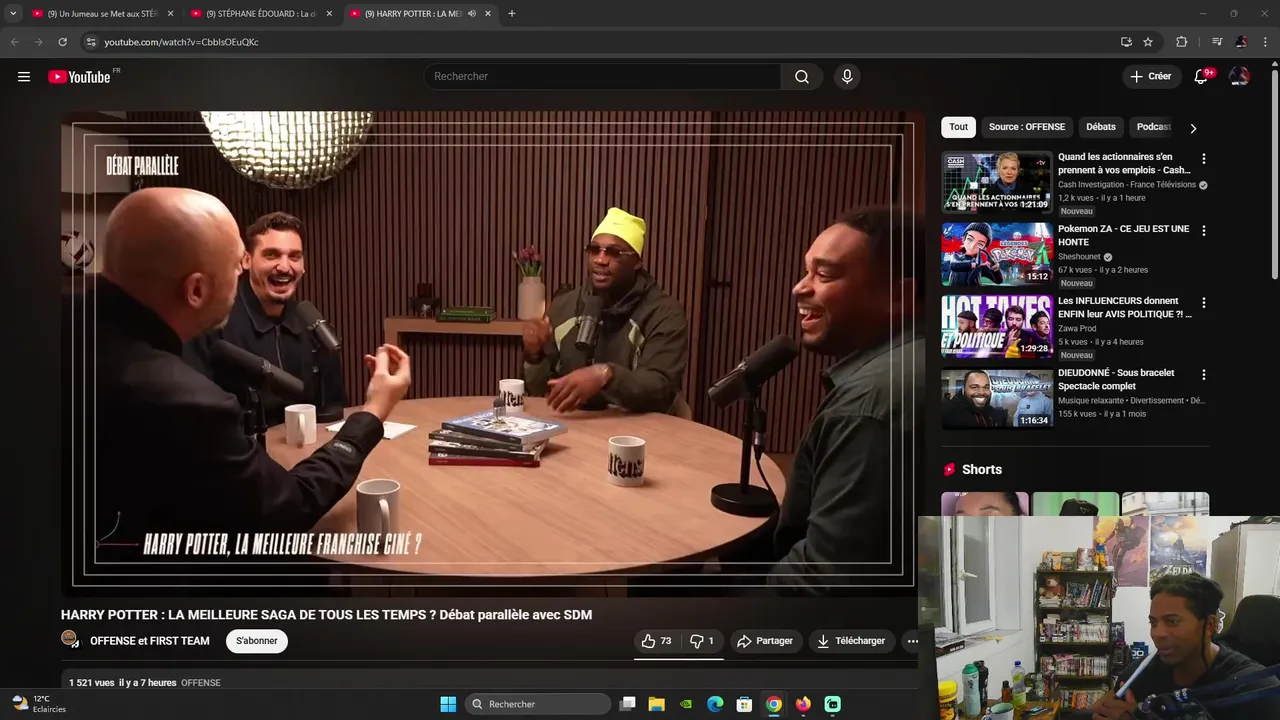
Task: Share video with Partager button
Action: (x=765, y=641)
